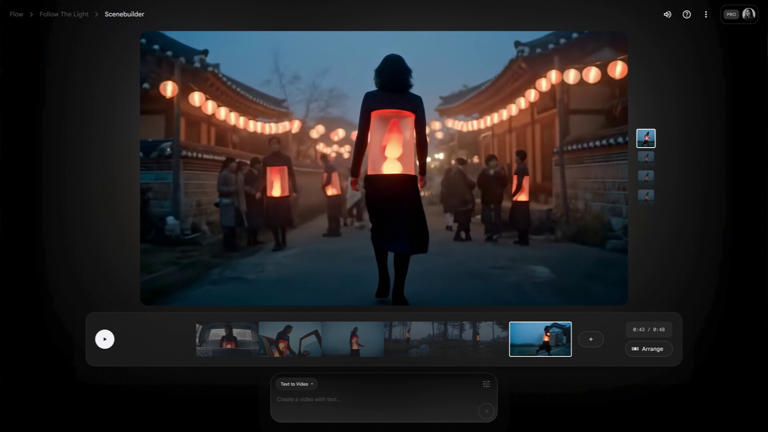
Task: Click the user profile avatar
Action: point(748,15)
